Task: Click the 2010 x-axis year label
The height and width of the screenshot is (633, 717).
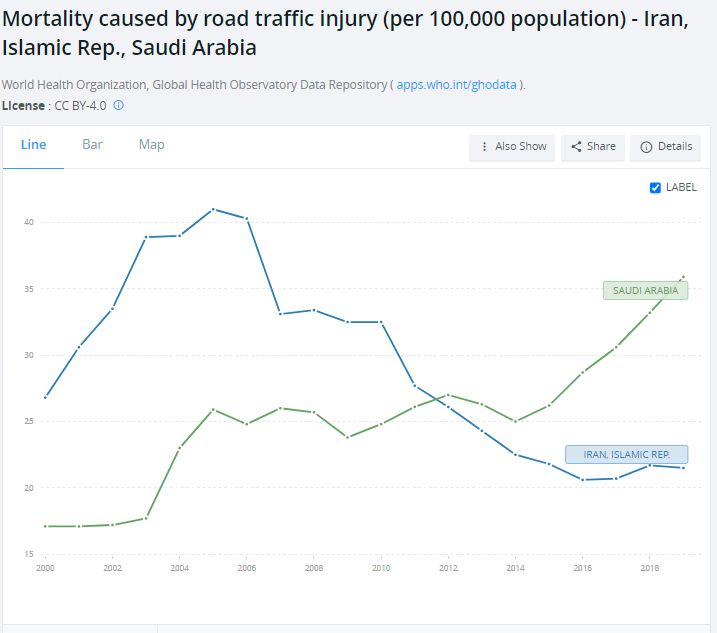Action: 380,567
